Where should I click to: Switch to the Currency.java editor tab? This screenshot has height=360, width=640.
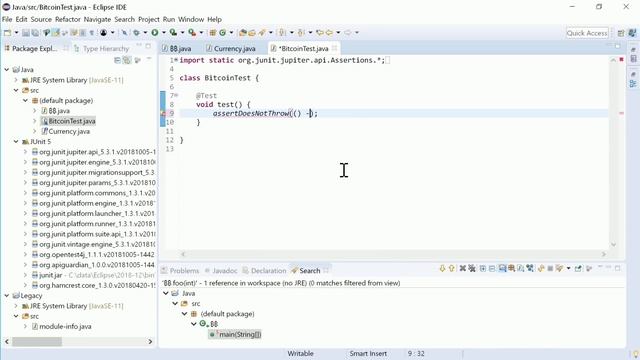click(x=231, y=48)
